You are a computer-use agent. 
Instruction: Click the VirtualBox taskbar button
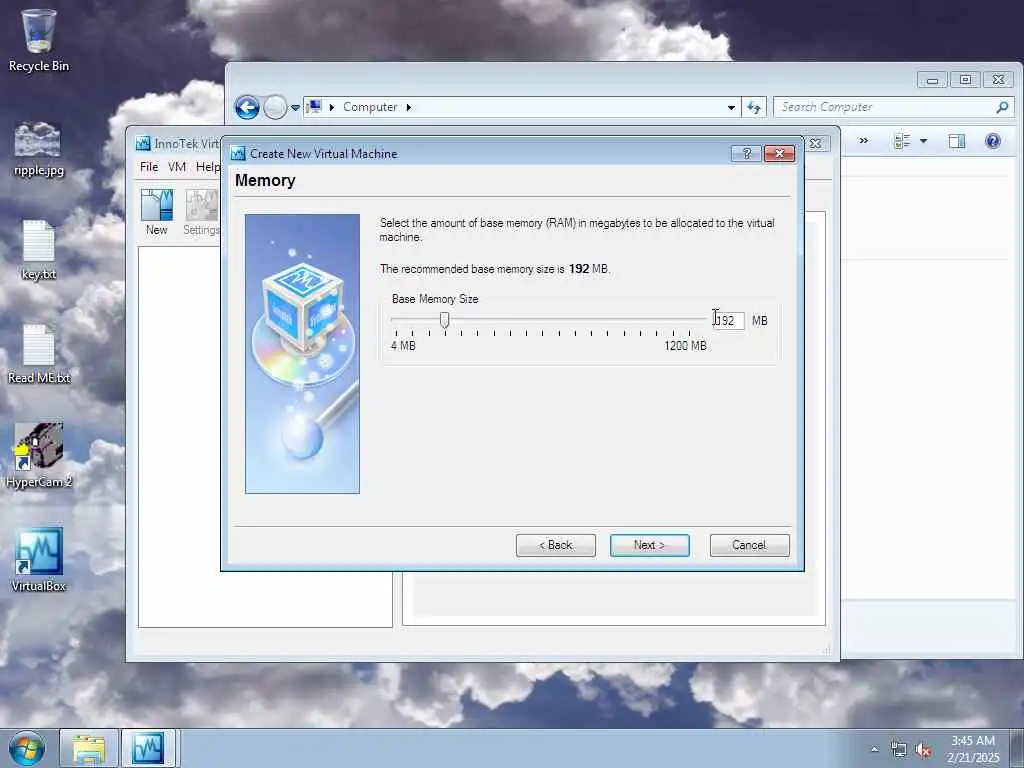[x=148, y=748]
